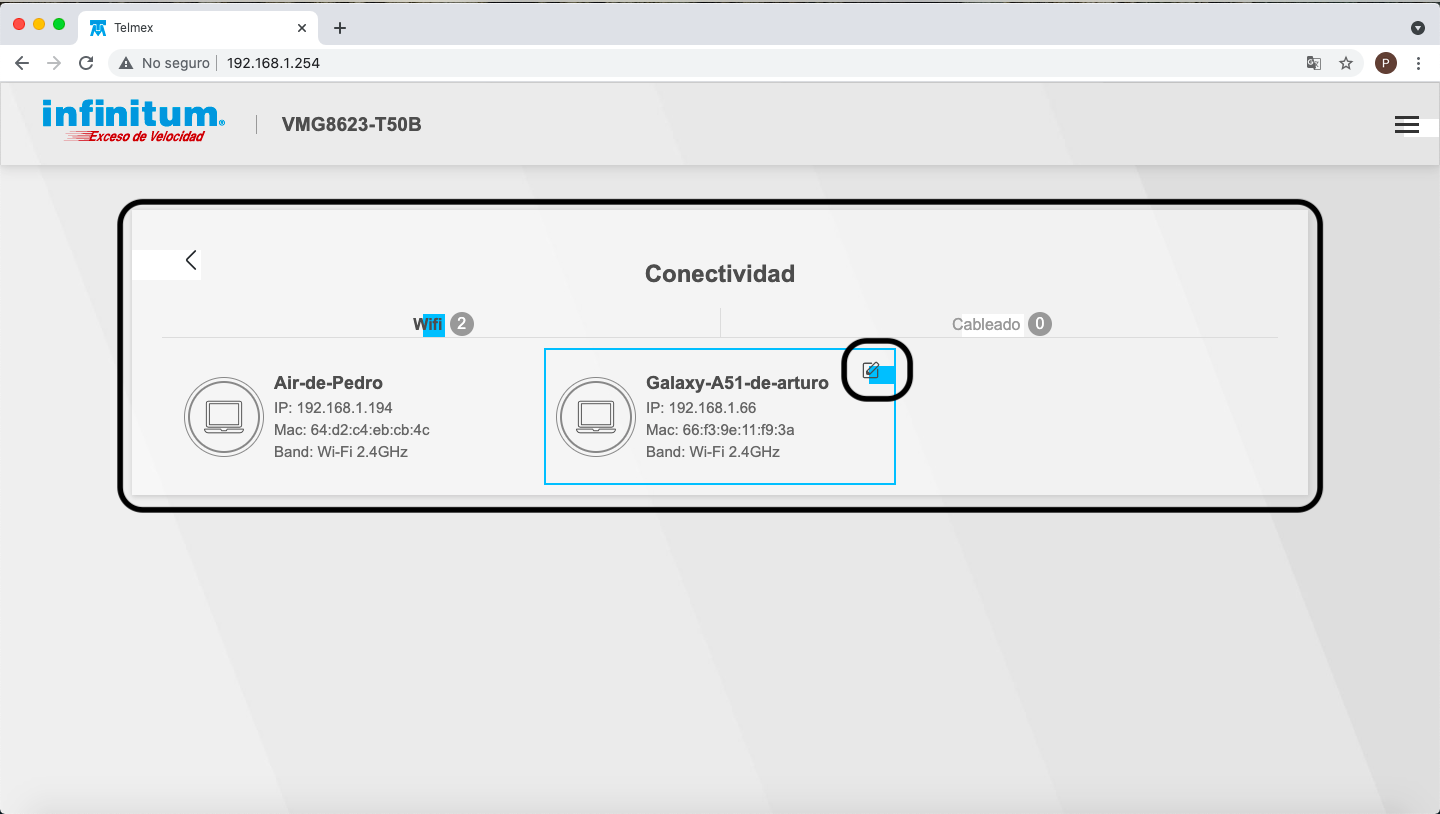Go back using the left chevron arrow
The height and width of the screenshot is (814, 1440).
point(191,260)
